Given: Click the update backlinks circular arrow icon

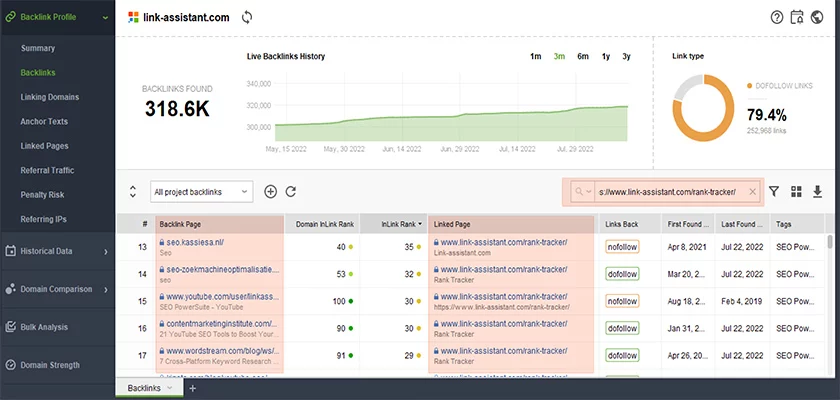Looking at the screenshot, I should [x=291, y=192].
